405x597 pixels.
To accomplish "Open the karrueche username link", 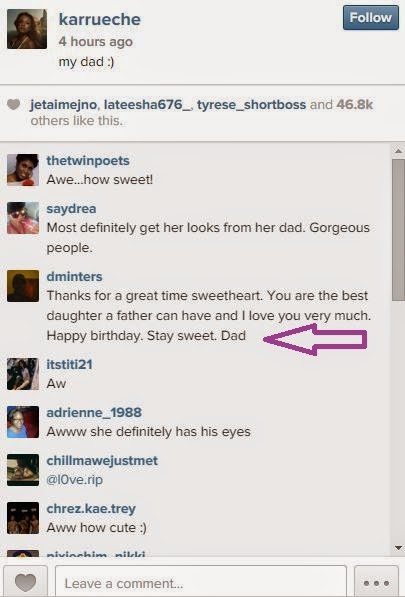I will [x=100, y=19].
